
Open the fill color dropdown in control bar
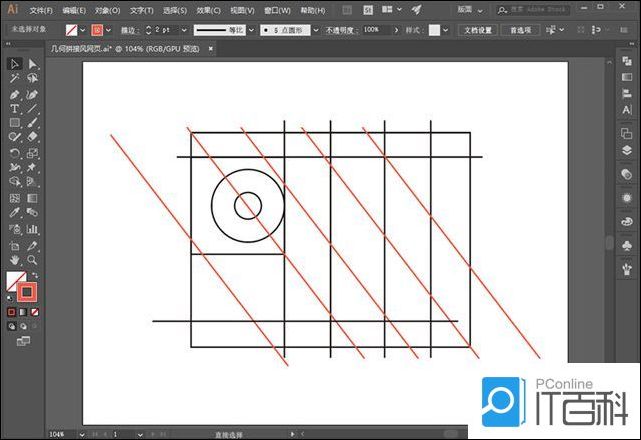tap(83, 30)
